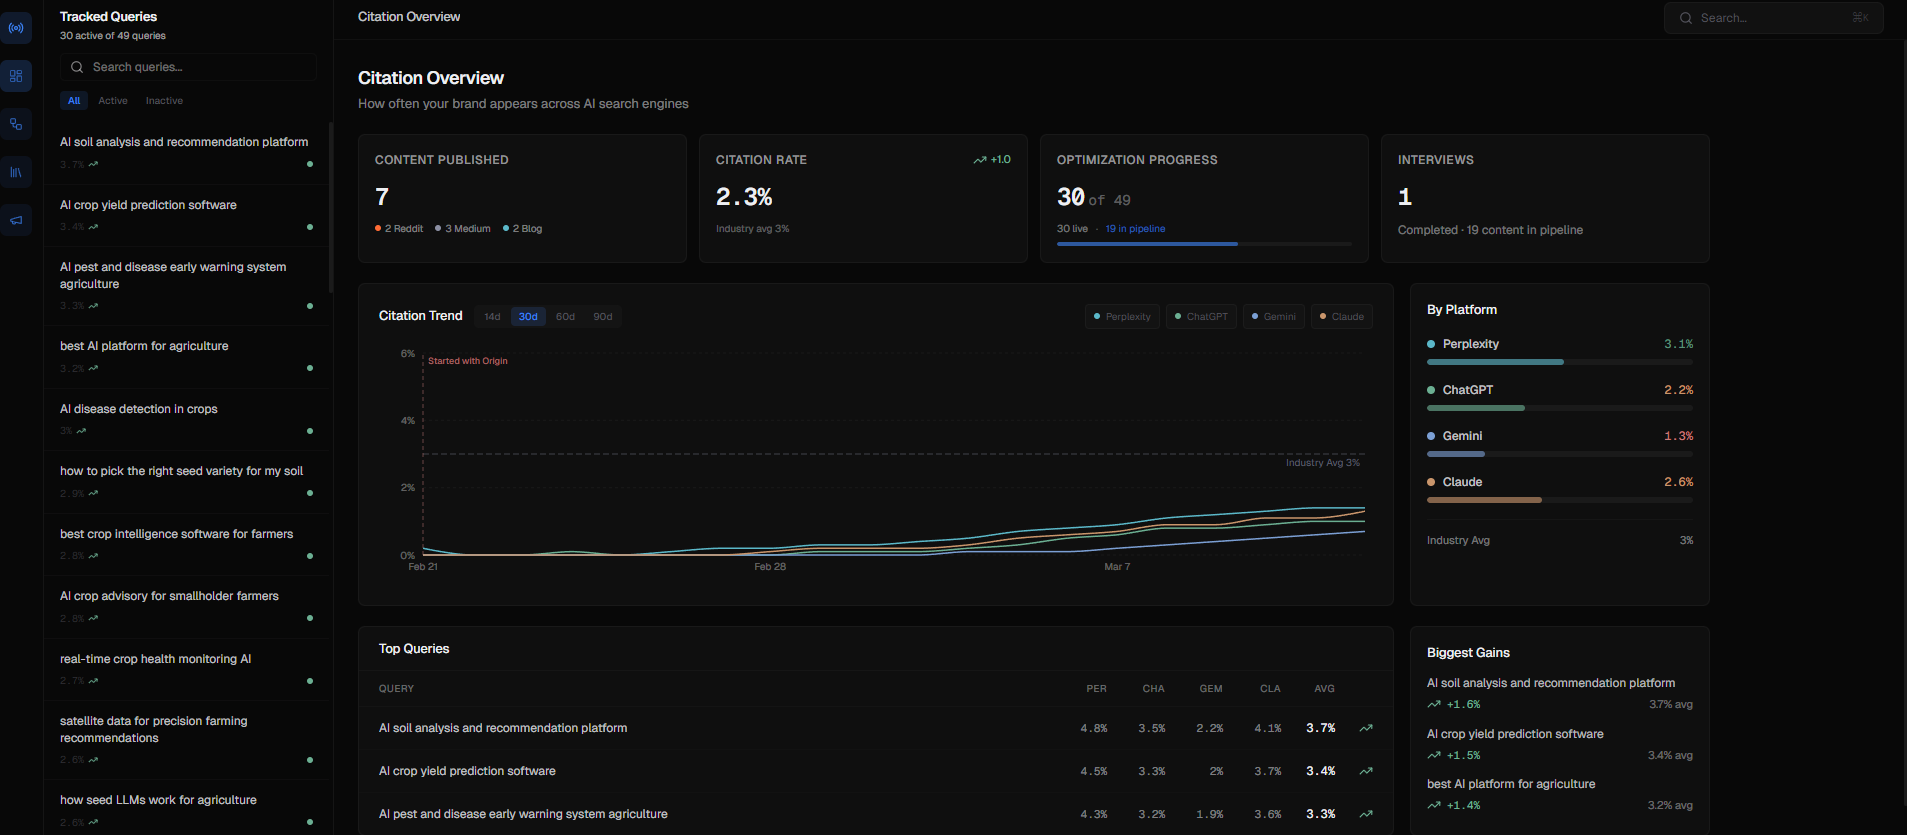Focus the top-right Search field
1907x835 pixels.
pos(1773,18)
